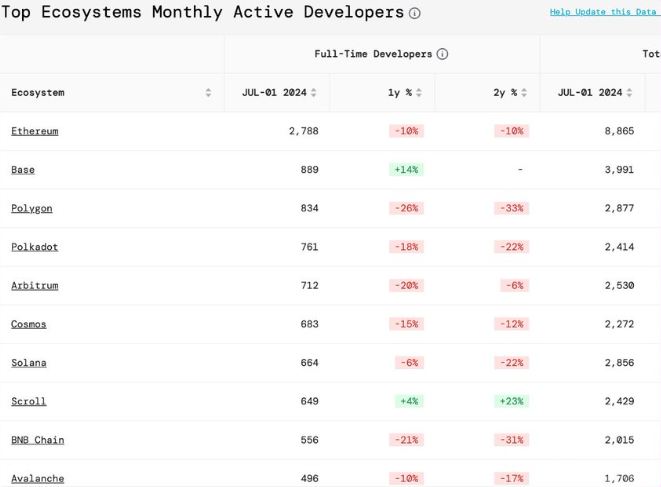Sort by 1y % column arrows
This screenshot has height=487, width=661.
(x=419, y=93)
